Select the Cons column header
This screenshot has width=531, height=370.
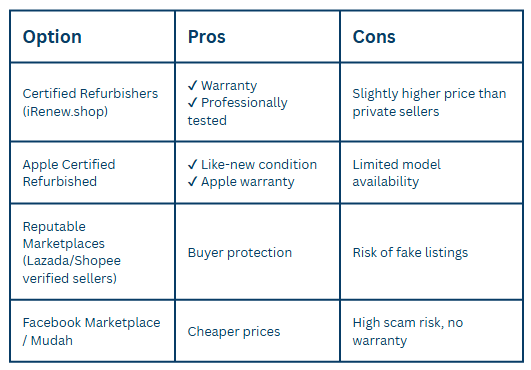pos(374,37)
